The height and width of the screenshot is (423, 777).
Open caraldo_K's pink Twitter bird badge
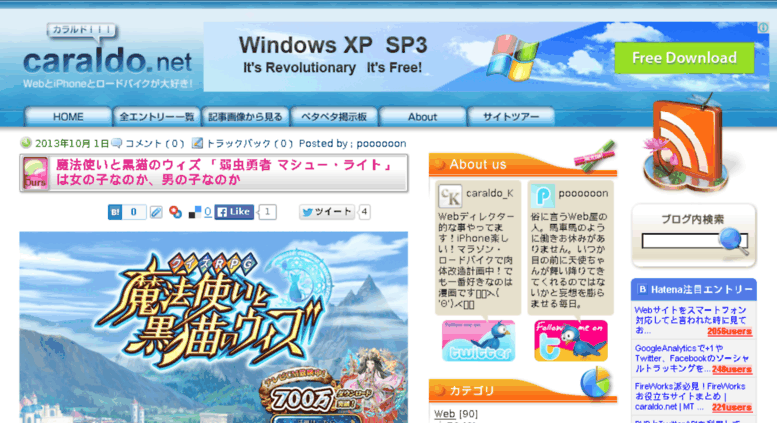478,340
